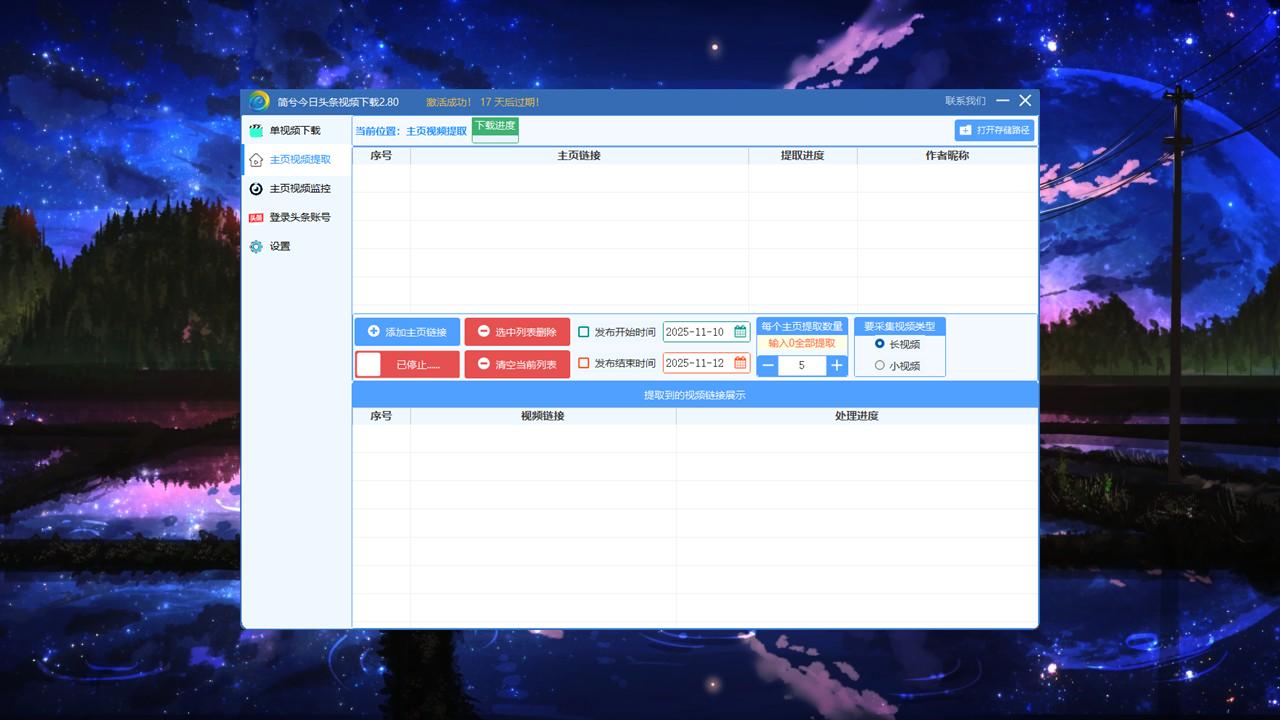Screen dimensions: 1280x720
Task: Click 打开存储路径 button
Action: pos(994,130)
